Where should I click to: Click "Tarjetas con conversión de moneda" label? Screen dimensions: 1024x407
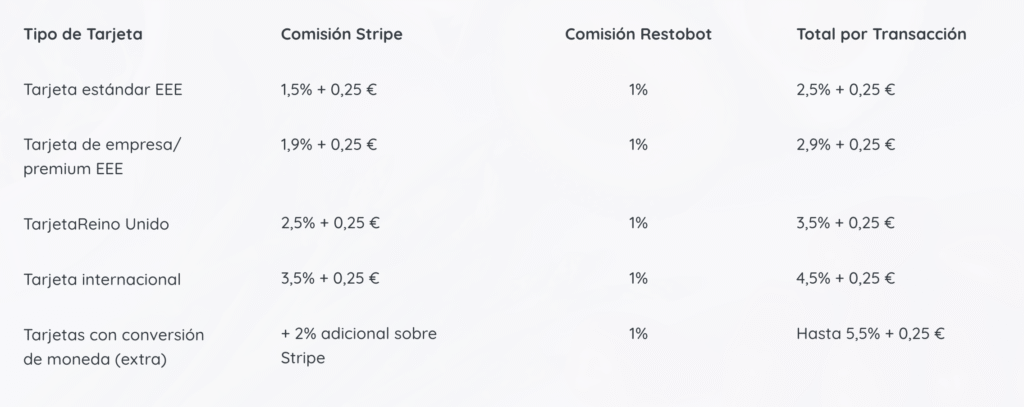113,346
